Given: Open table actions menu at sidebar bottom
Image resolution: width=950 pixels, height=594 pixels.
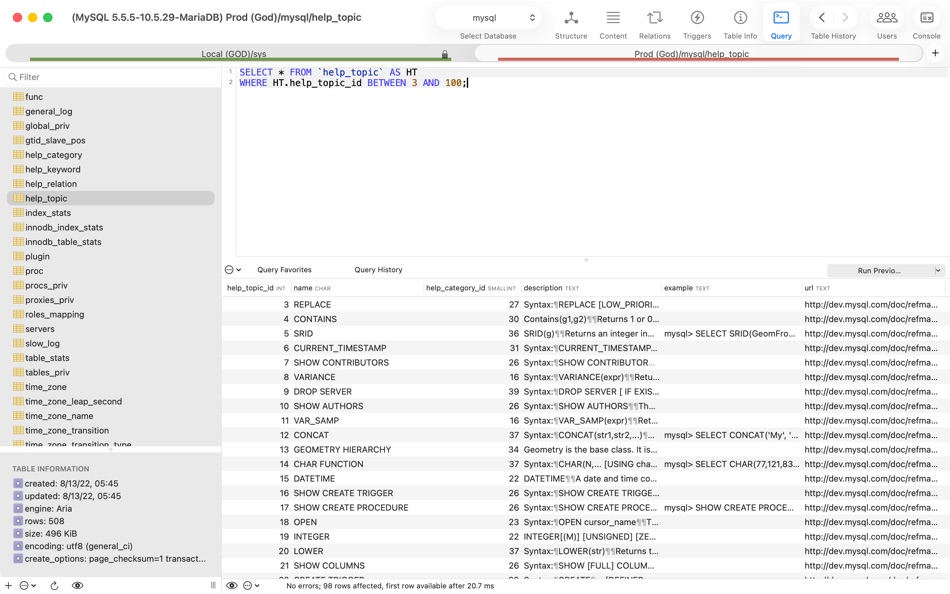Looking at the screenshot, I should [27, 586].
